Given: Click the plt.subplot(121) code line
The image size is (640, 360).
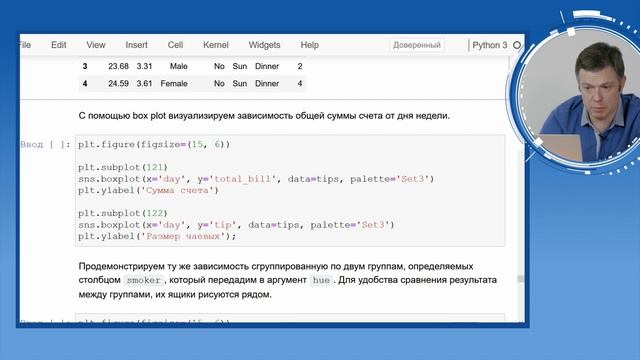Looking at the screenshot, I should pos(123,167).
